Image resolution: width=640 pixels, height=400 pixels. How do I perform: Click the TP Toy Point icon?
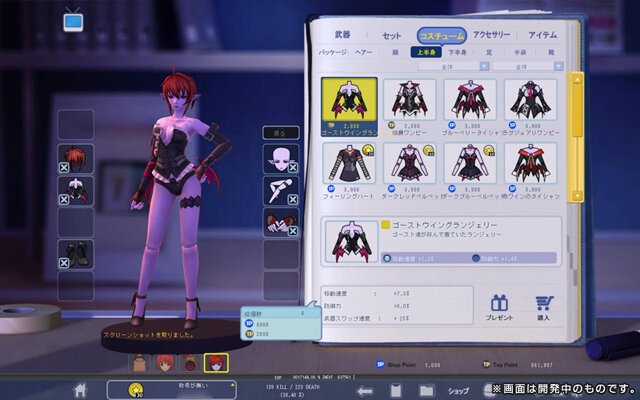[x=486, y=364]
